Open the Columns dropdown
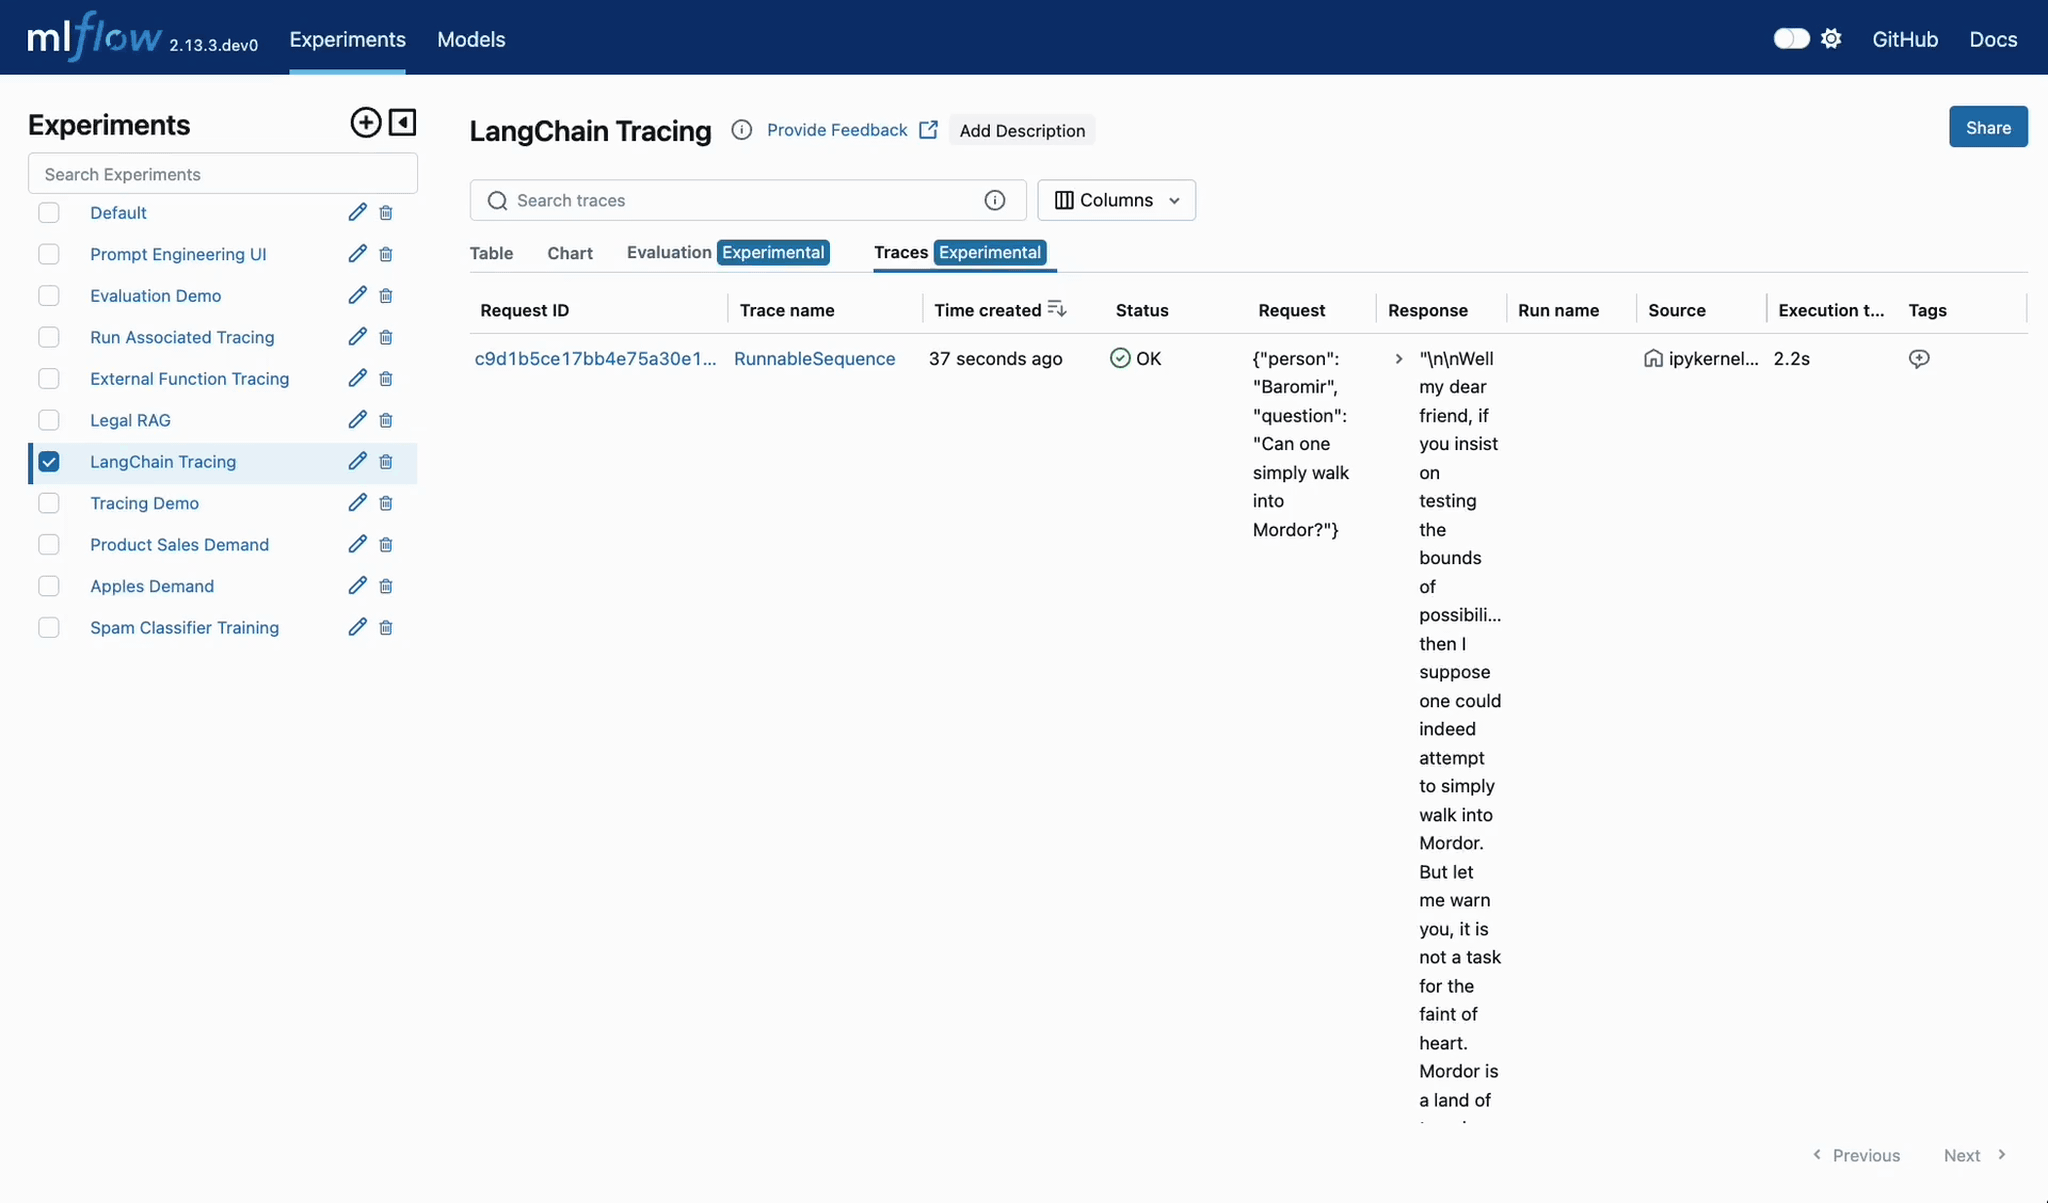The width and height of the screenshot is (2048, 1203). pyautogui.click(x=1116, y=200)
